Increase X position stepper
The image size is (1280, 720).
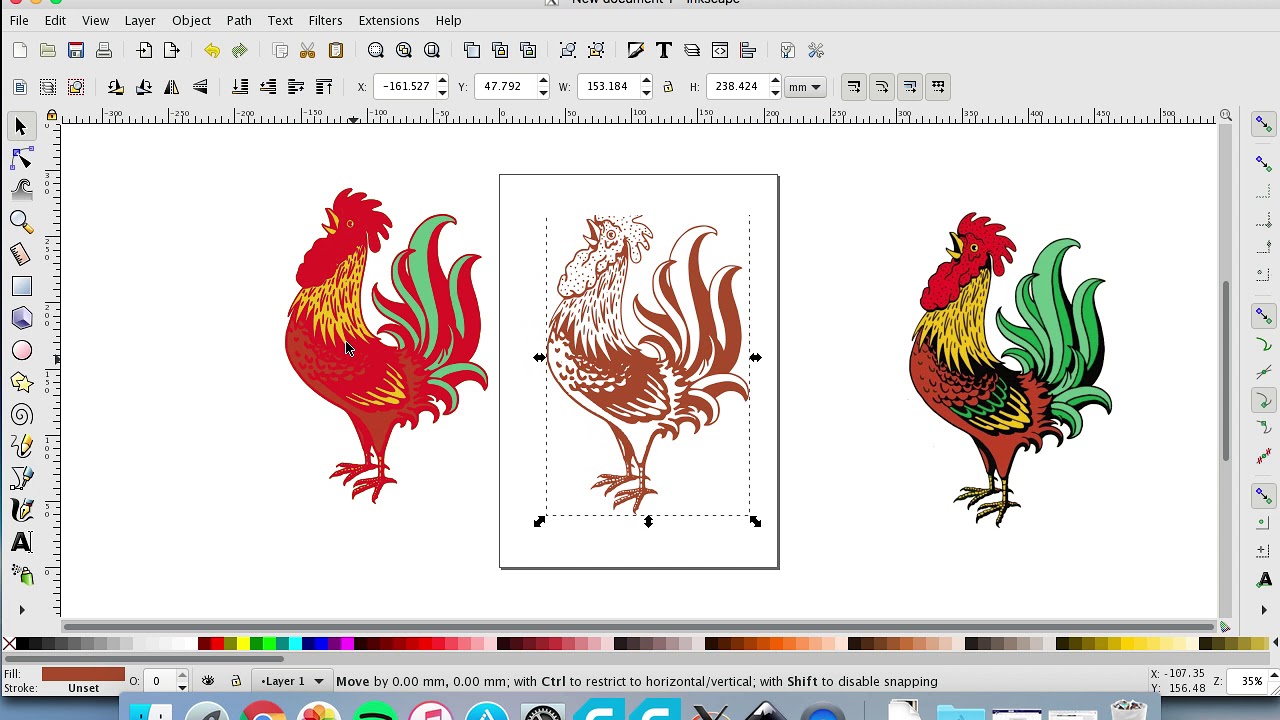pyautogui.click(x=442, y=81)
